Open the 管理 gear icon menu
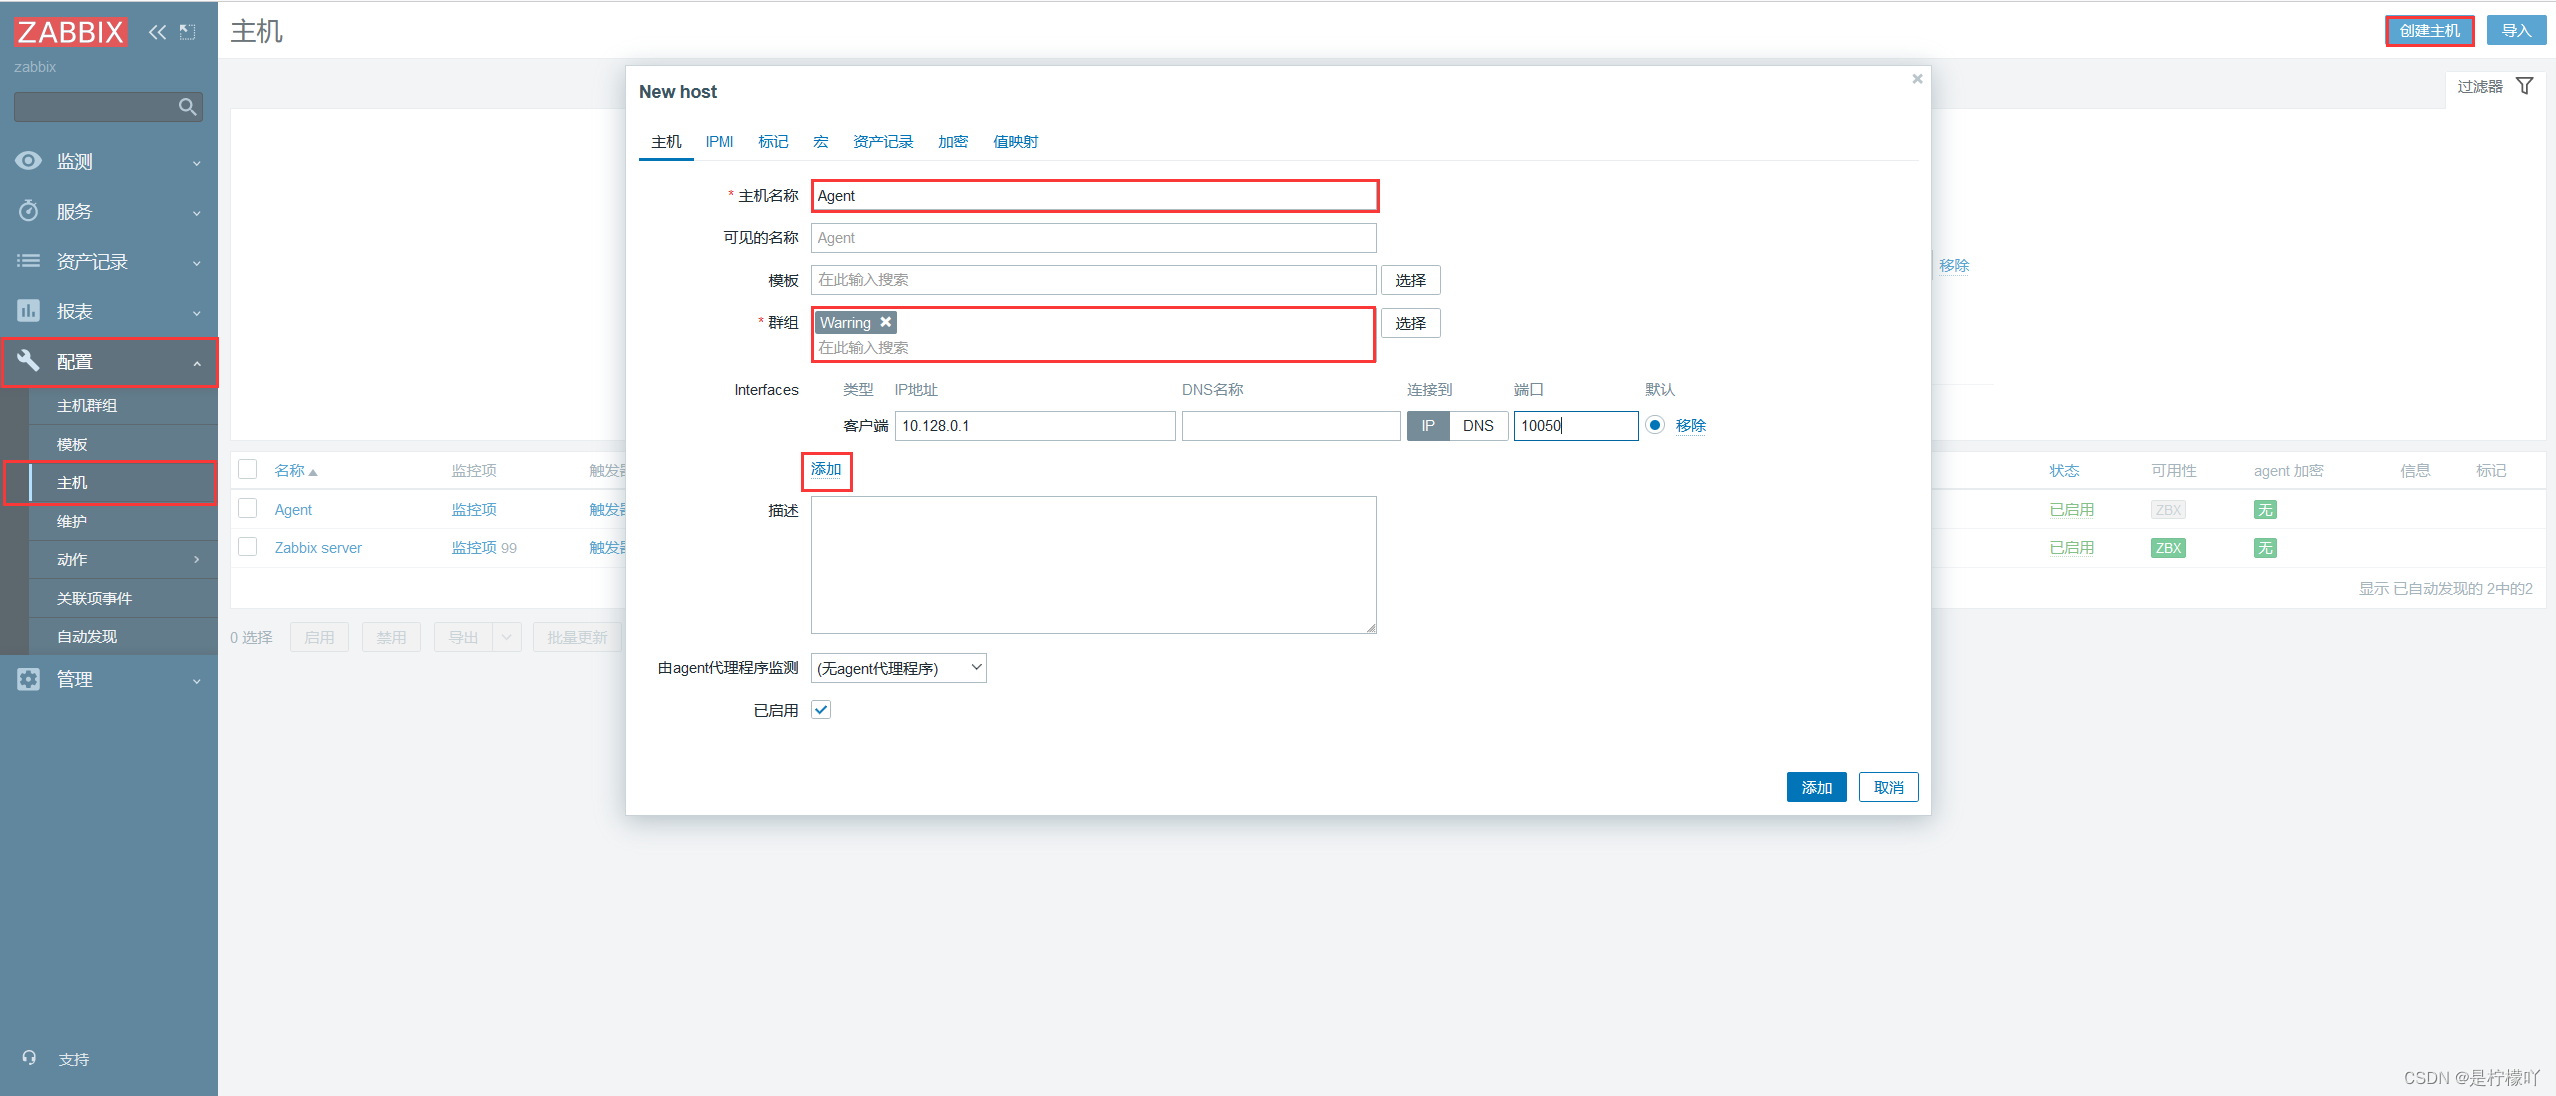Viewport: 2556px width, 1096px height. 29,679
